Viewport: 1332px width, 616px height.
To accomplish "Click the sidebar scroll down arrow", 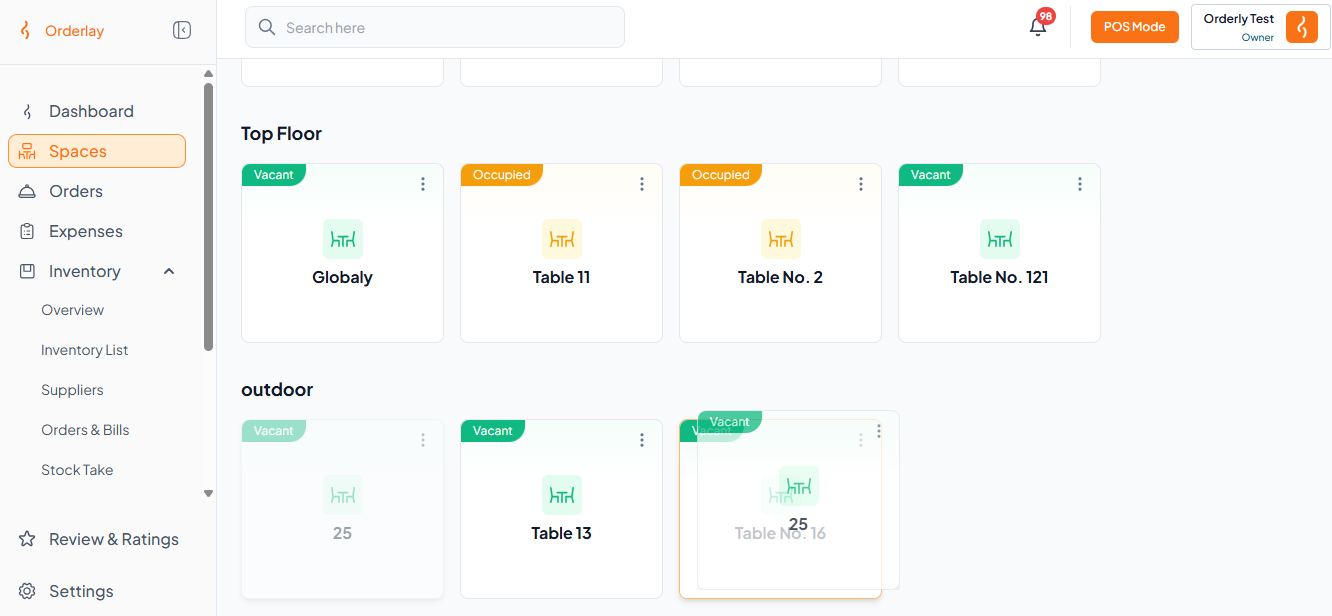I will (x=208, y=493).
